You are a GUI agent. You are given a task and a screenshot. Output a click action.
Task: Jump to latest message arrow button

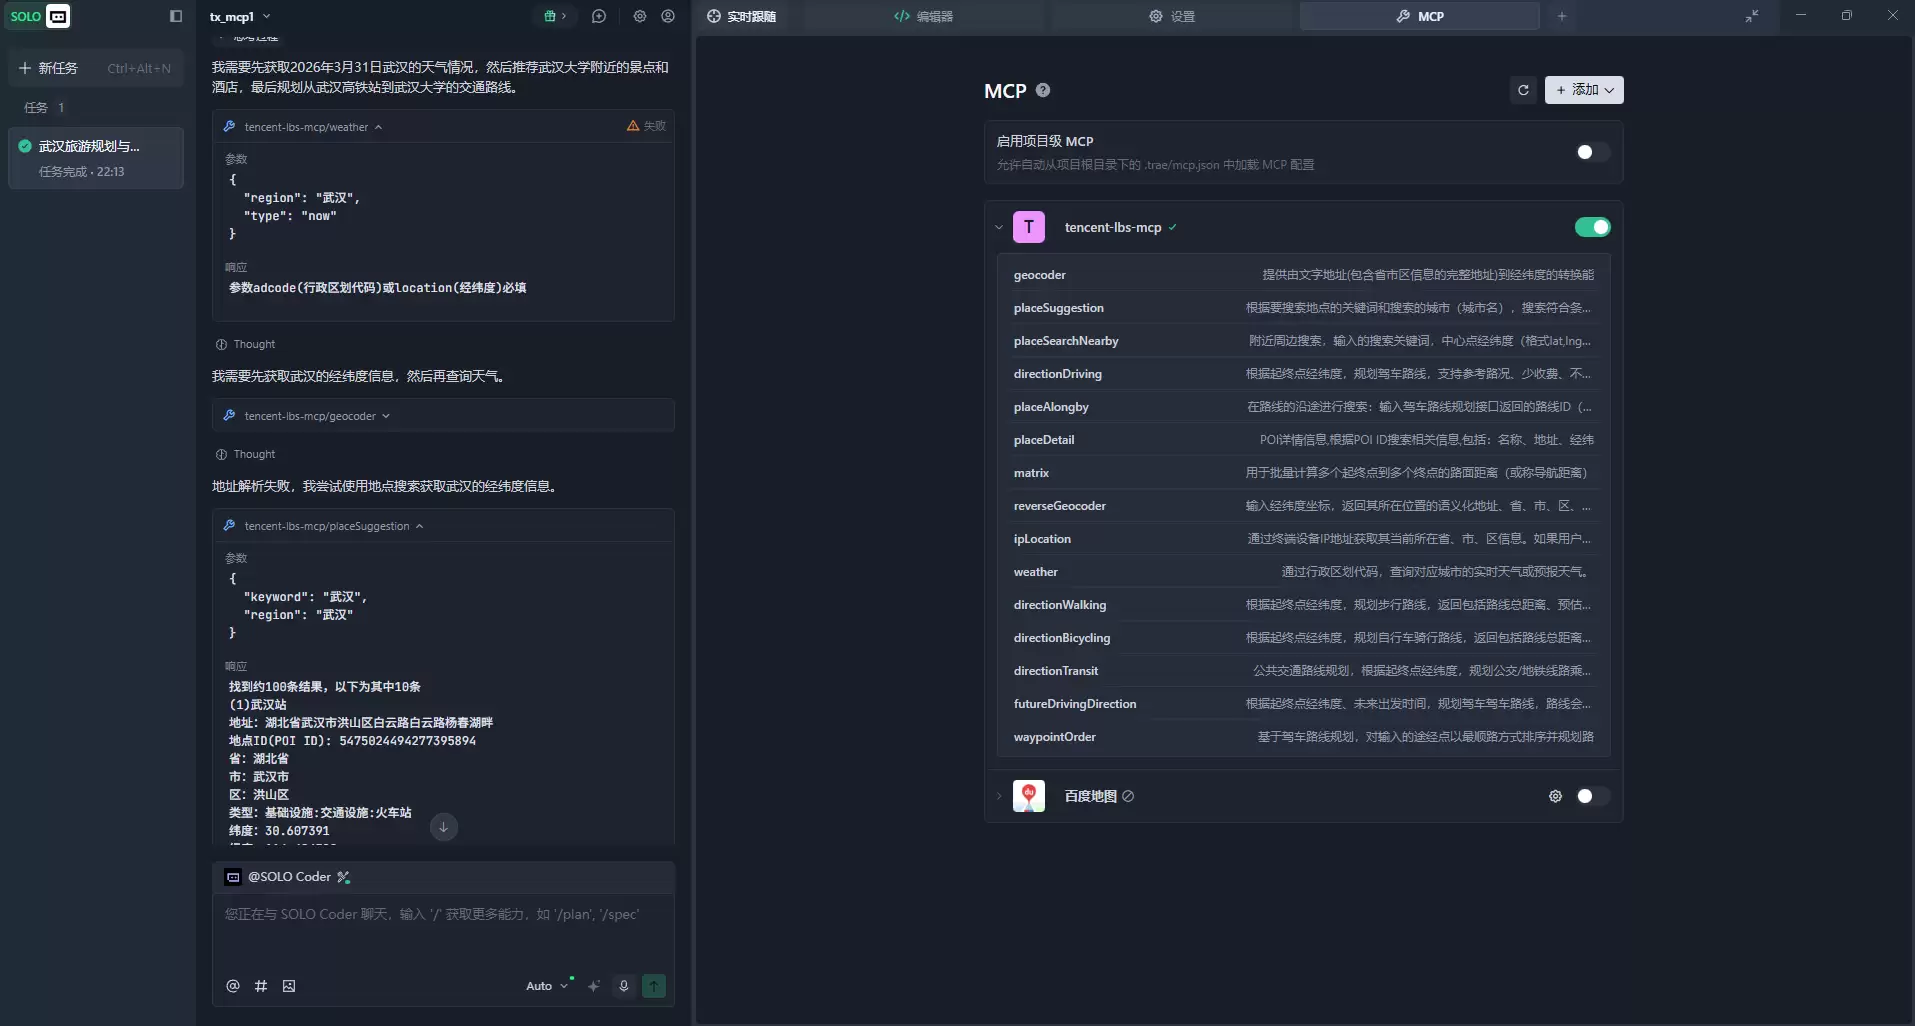click(444, 827)
